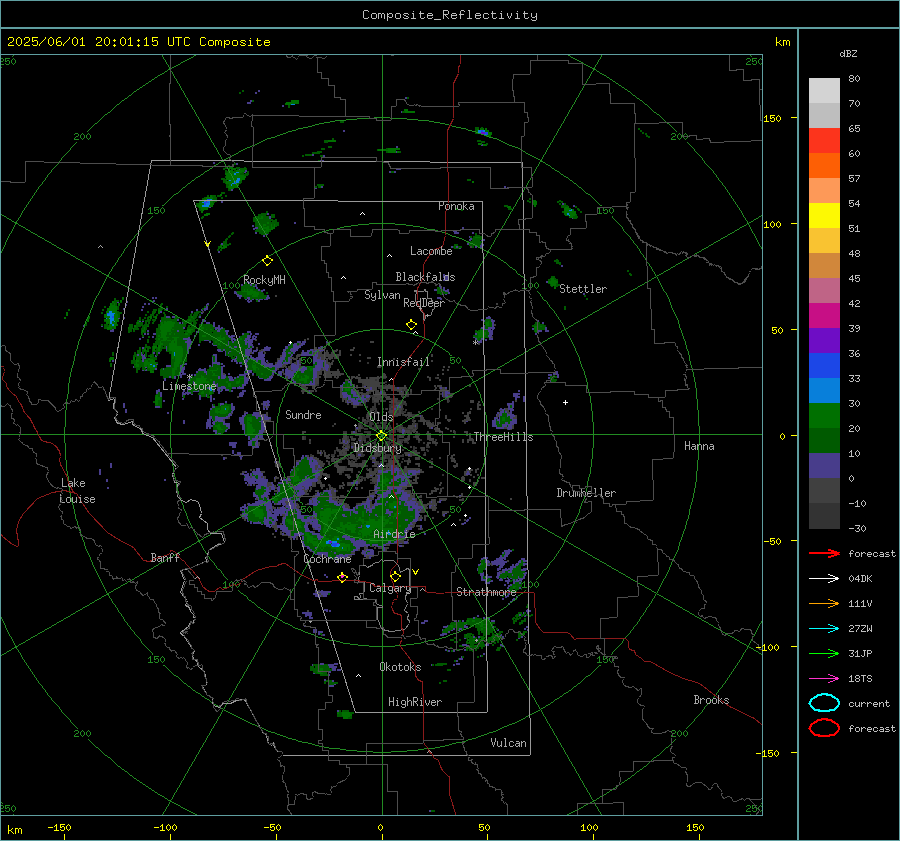Click the Composite_Reflectivity title
900x841 pixels.
point(449,15)
